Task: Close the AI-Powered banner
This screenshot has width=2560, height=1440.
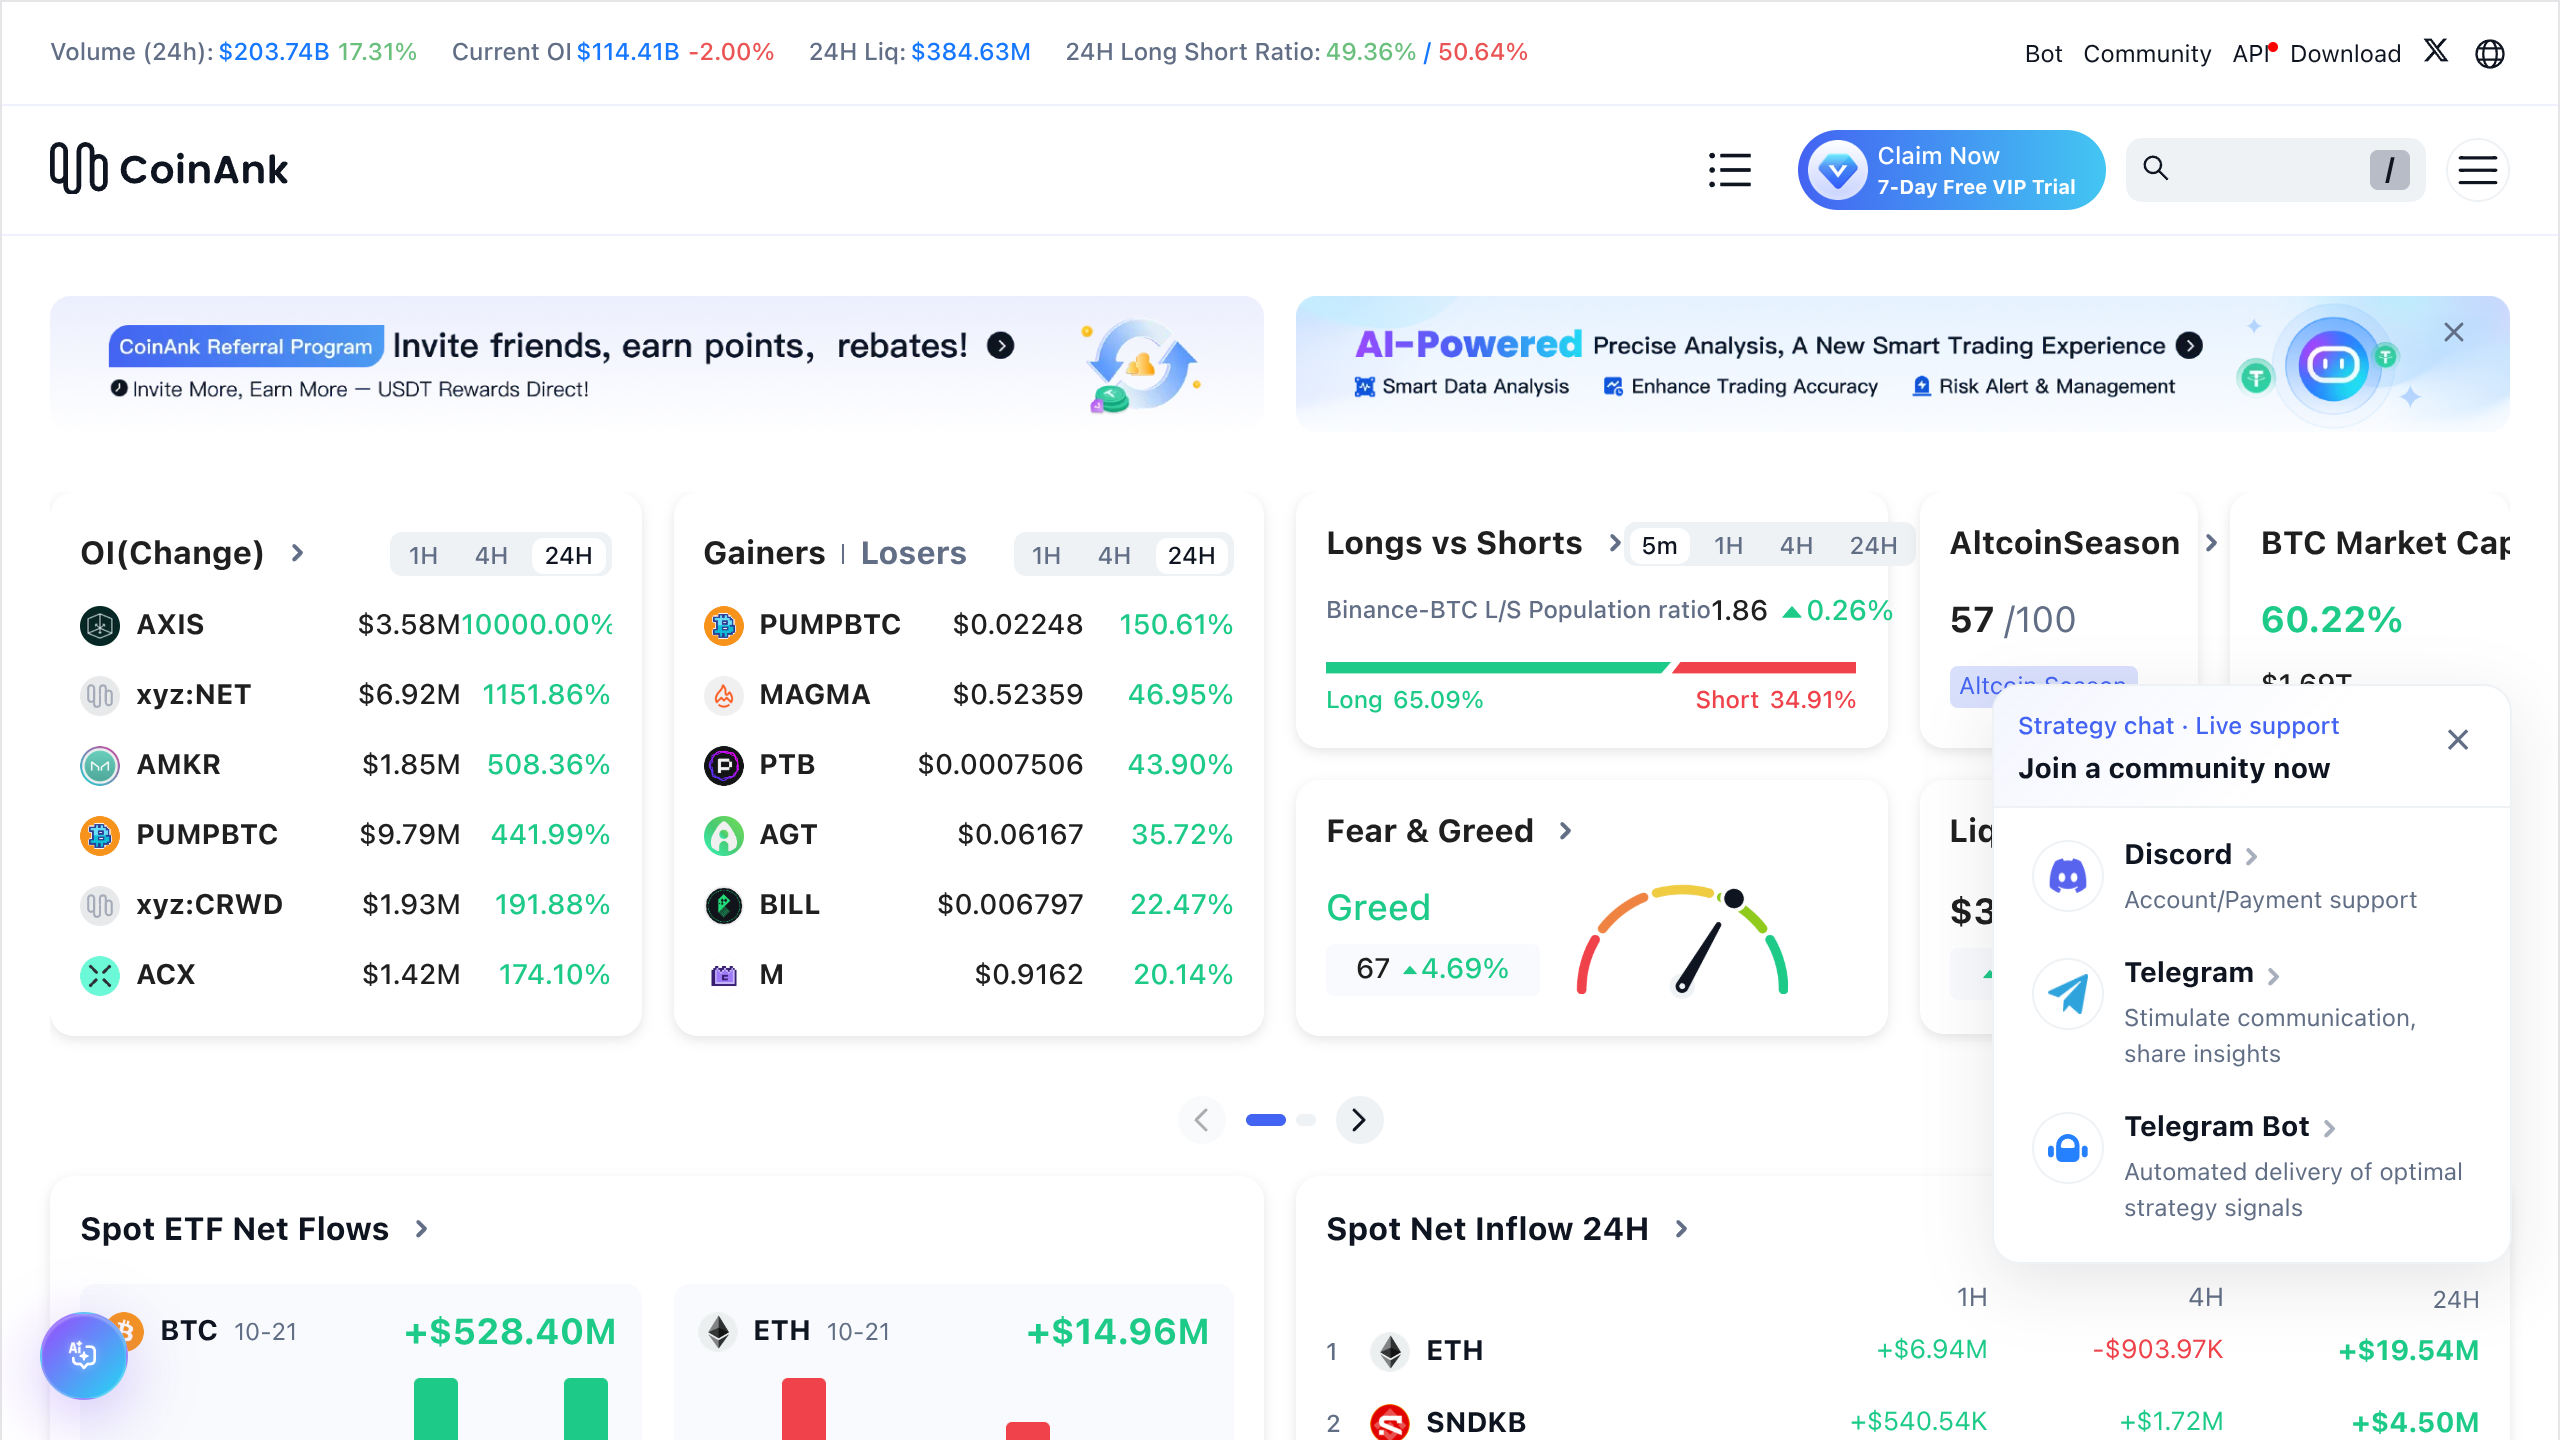Action: click(2454, 333)
